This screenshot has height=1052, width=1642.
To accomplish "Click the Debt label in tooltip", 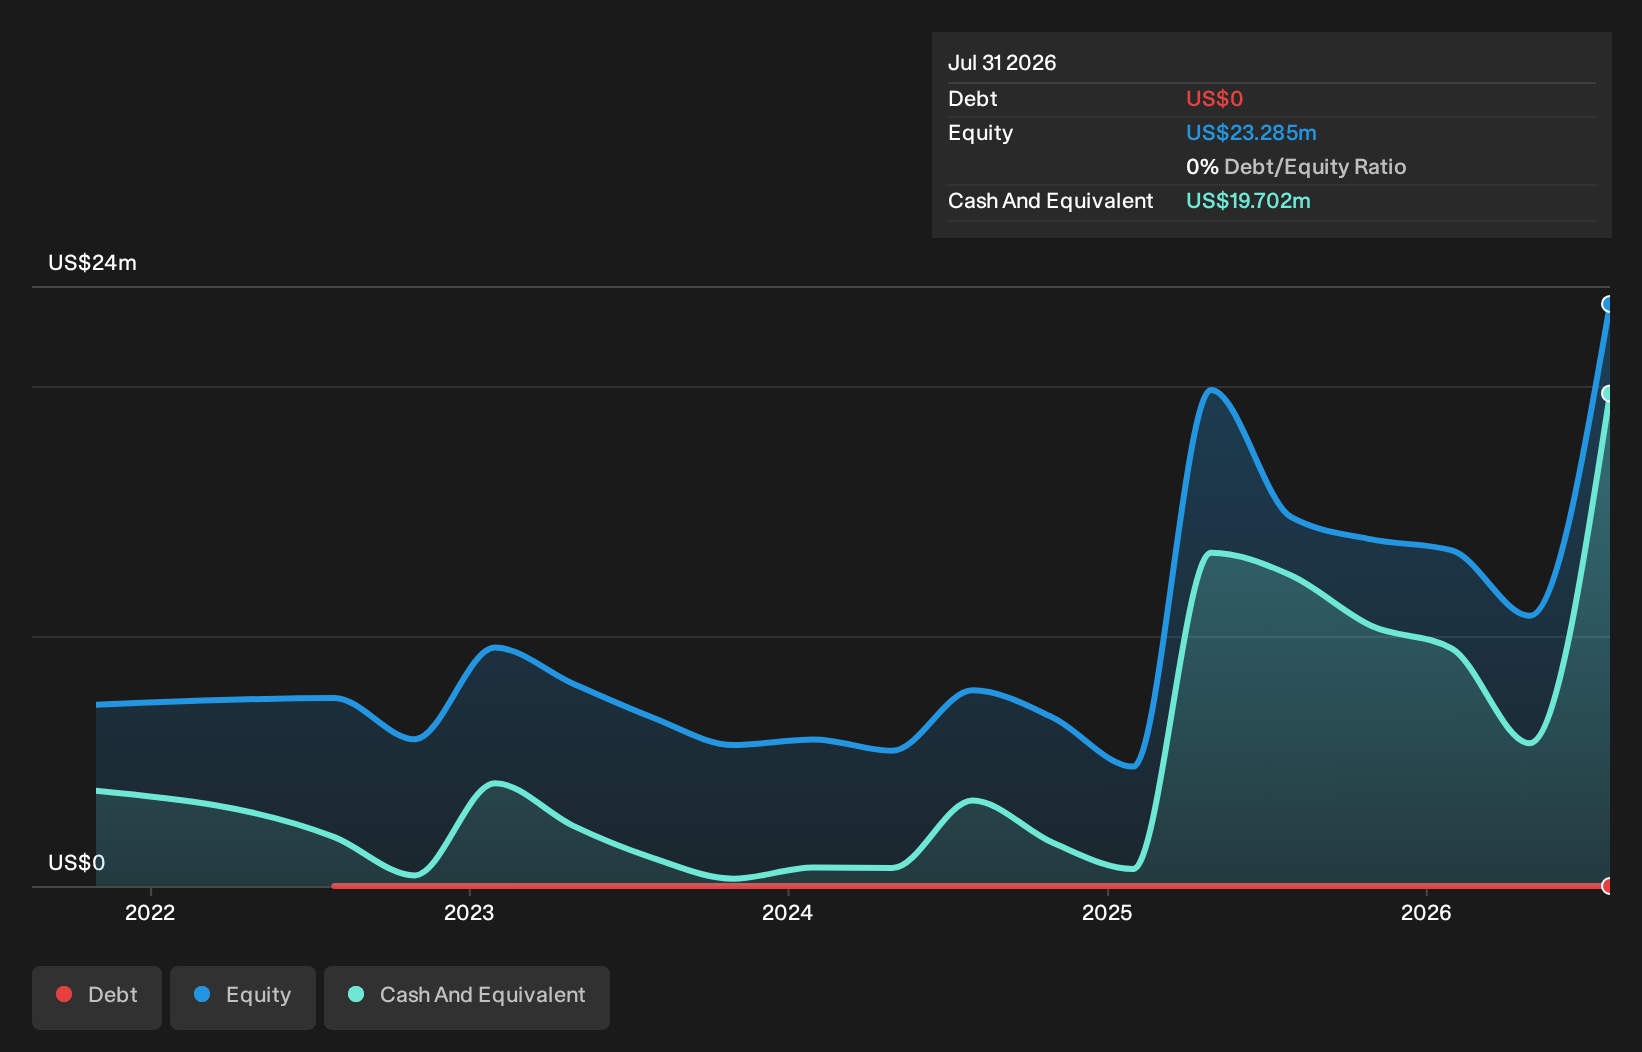I will coord(973,99).
